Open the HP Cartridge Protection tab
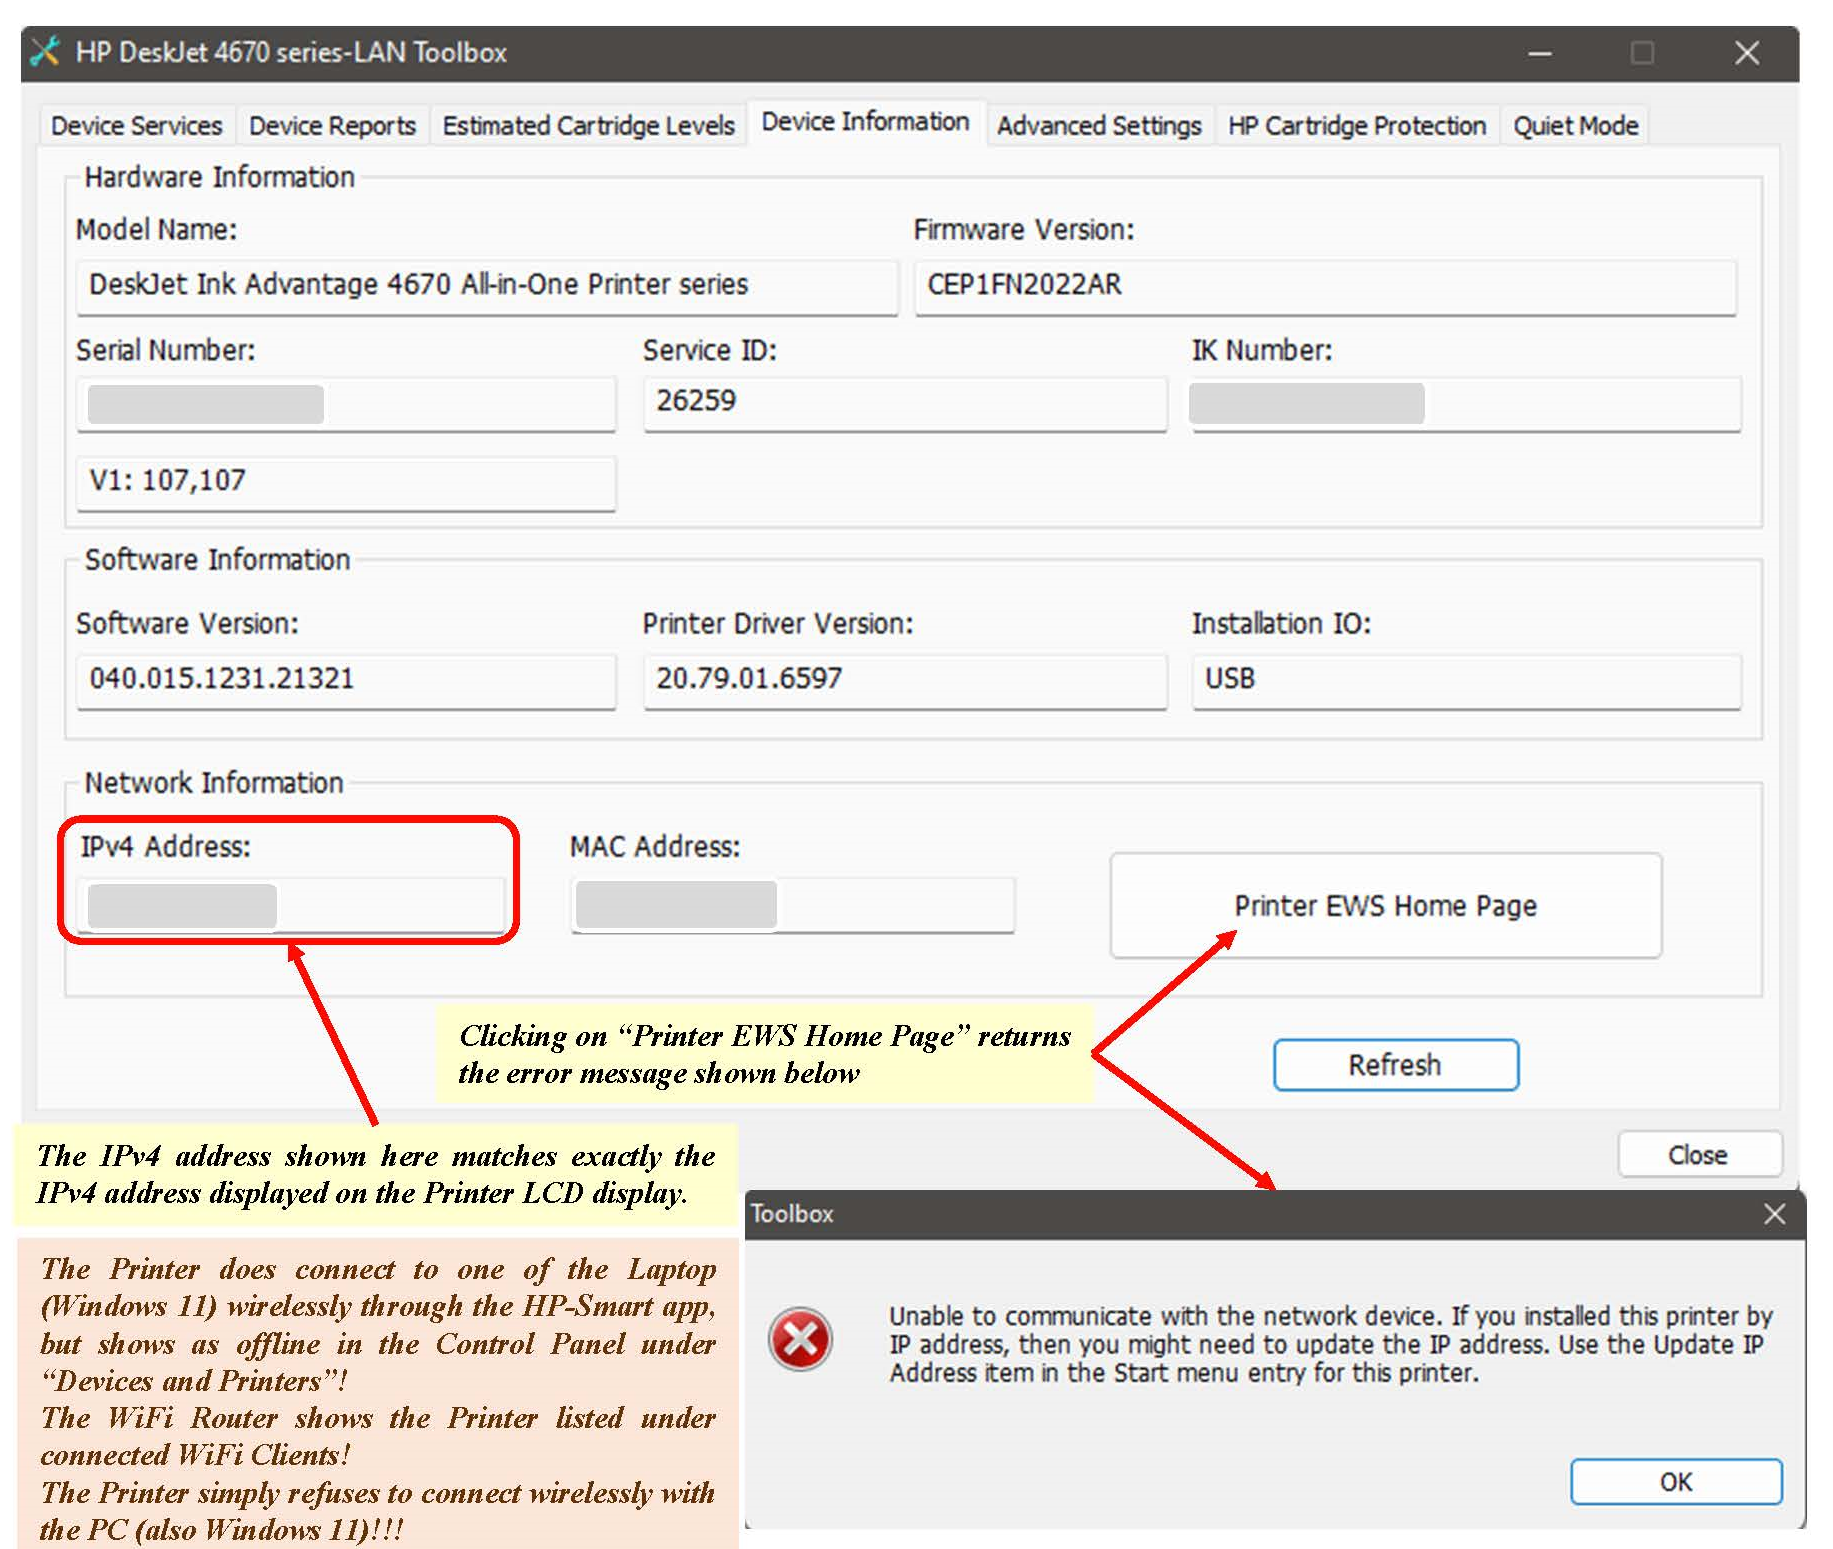Viewport: 1833px width, 1549px height. point(1357,126)
